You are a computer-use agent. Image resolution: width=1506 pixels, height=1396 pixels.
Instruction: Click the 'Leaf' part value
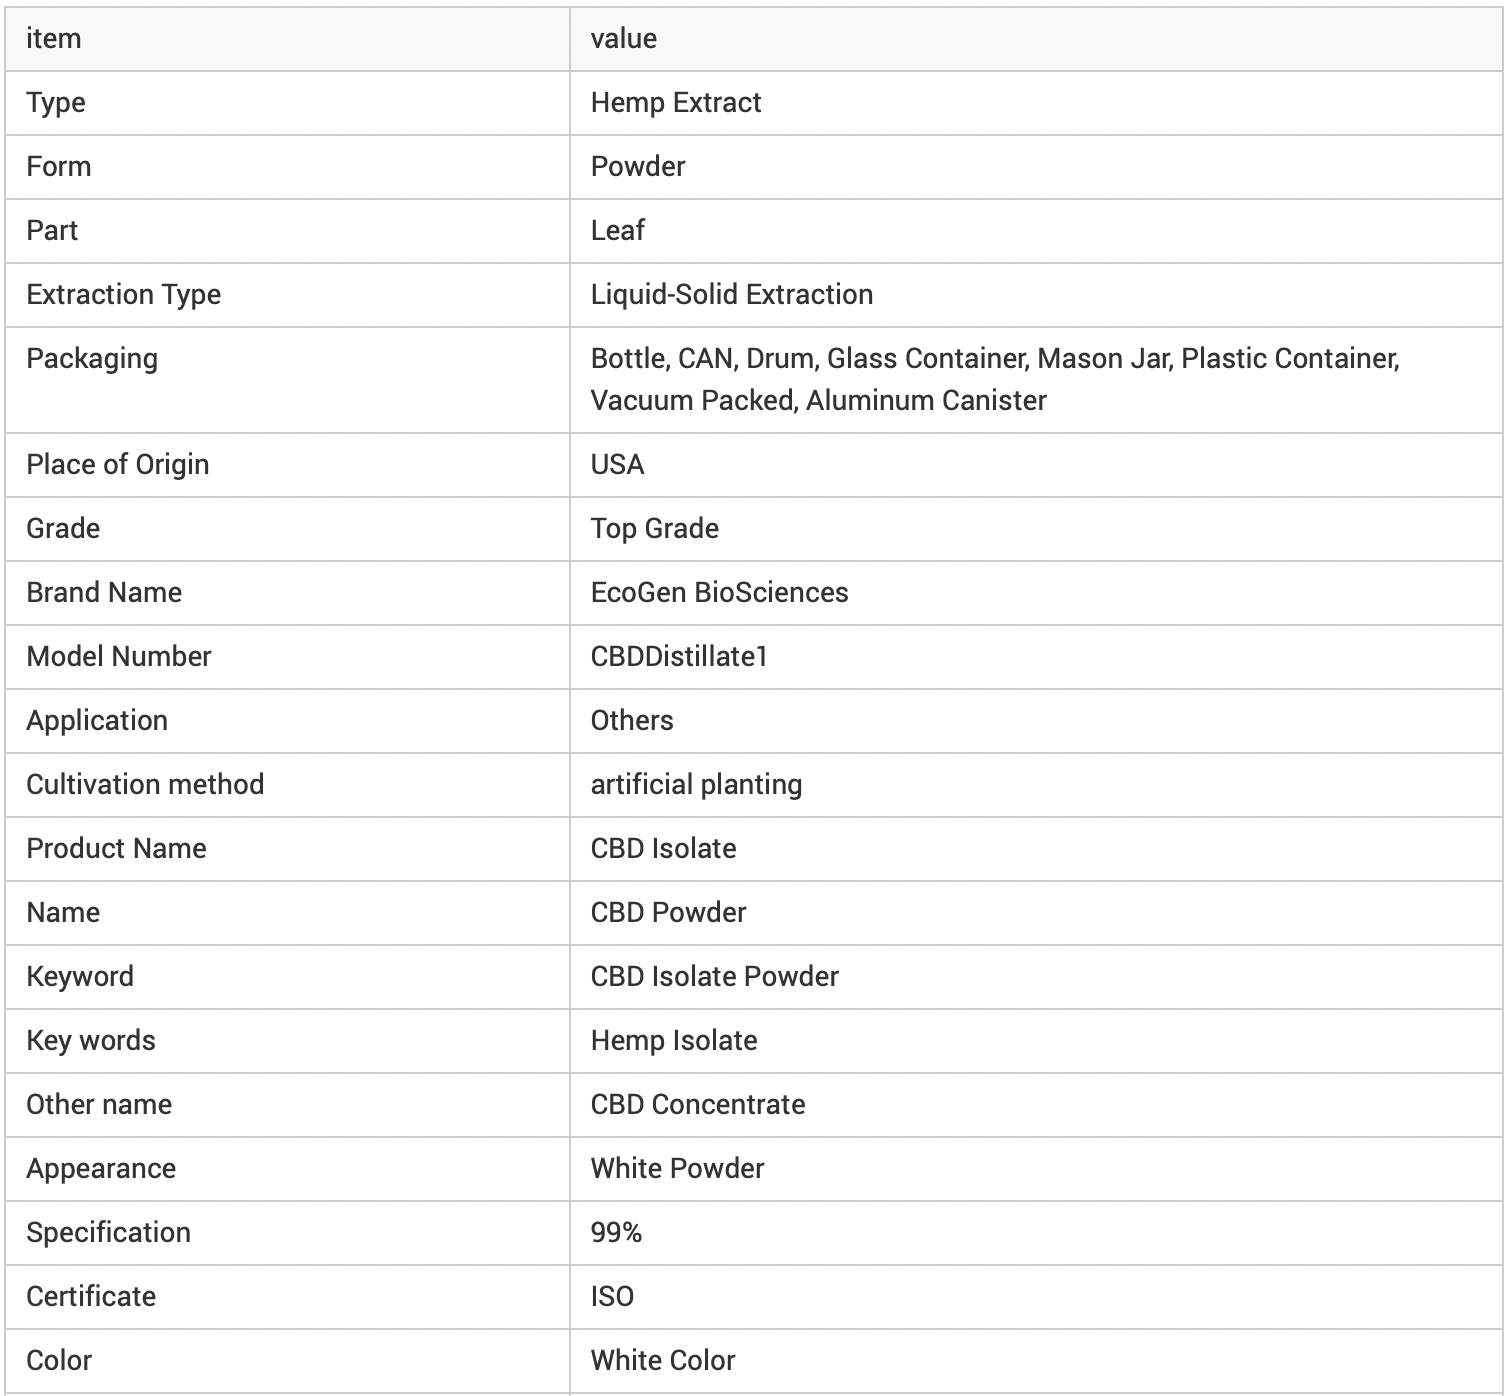(x=618, y=231)
